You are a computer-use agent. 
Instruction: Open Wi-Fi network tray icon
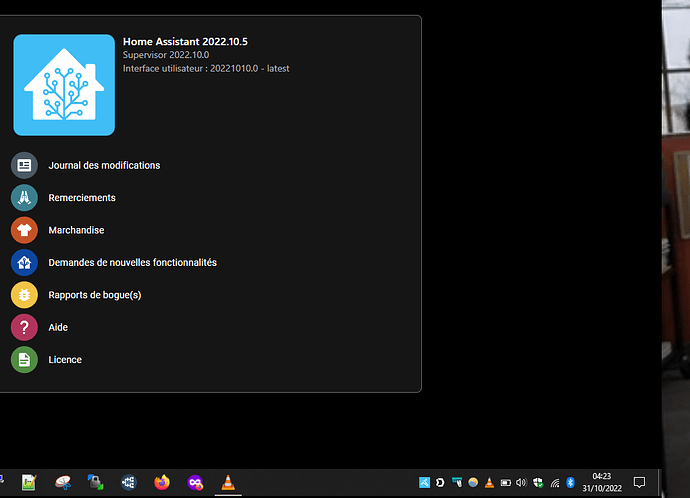pyautogui.click(x=555, y=483)
